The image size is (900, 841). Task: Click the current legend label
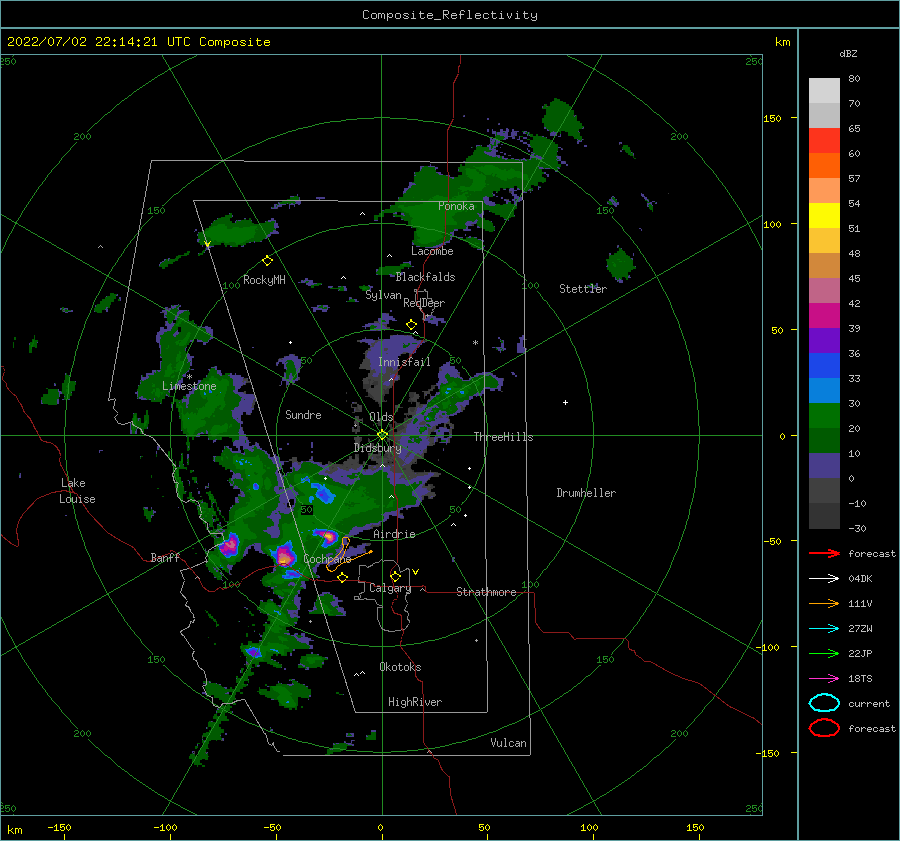click(x=869, y=703)
